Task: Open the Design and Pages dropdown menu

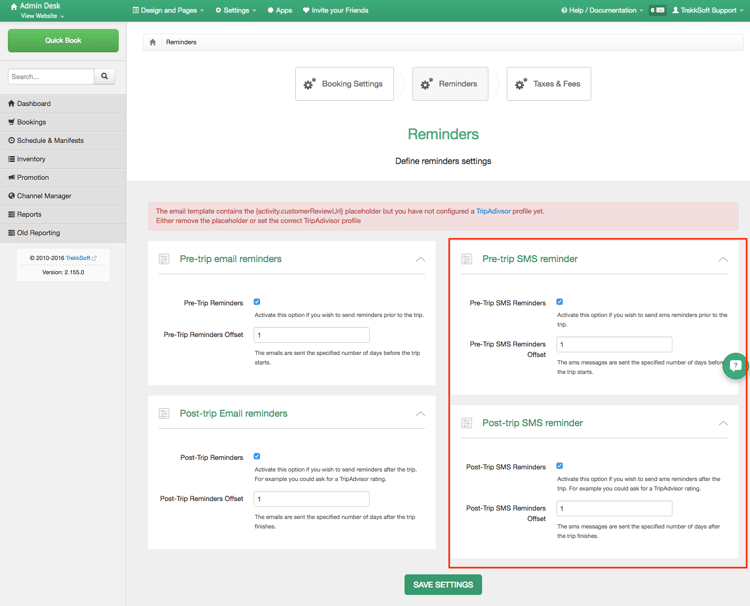Action: click(x=168, y=10)
